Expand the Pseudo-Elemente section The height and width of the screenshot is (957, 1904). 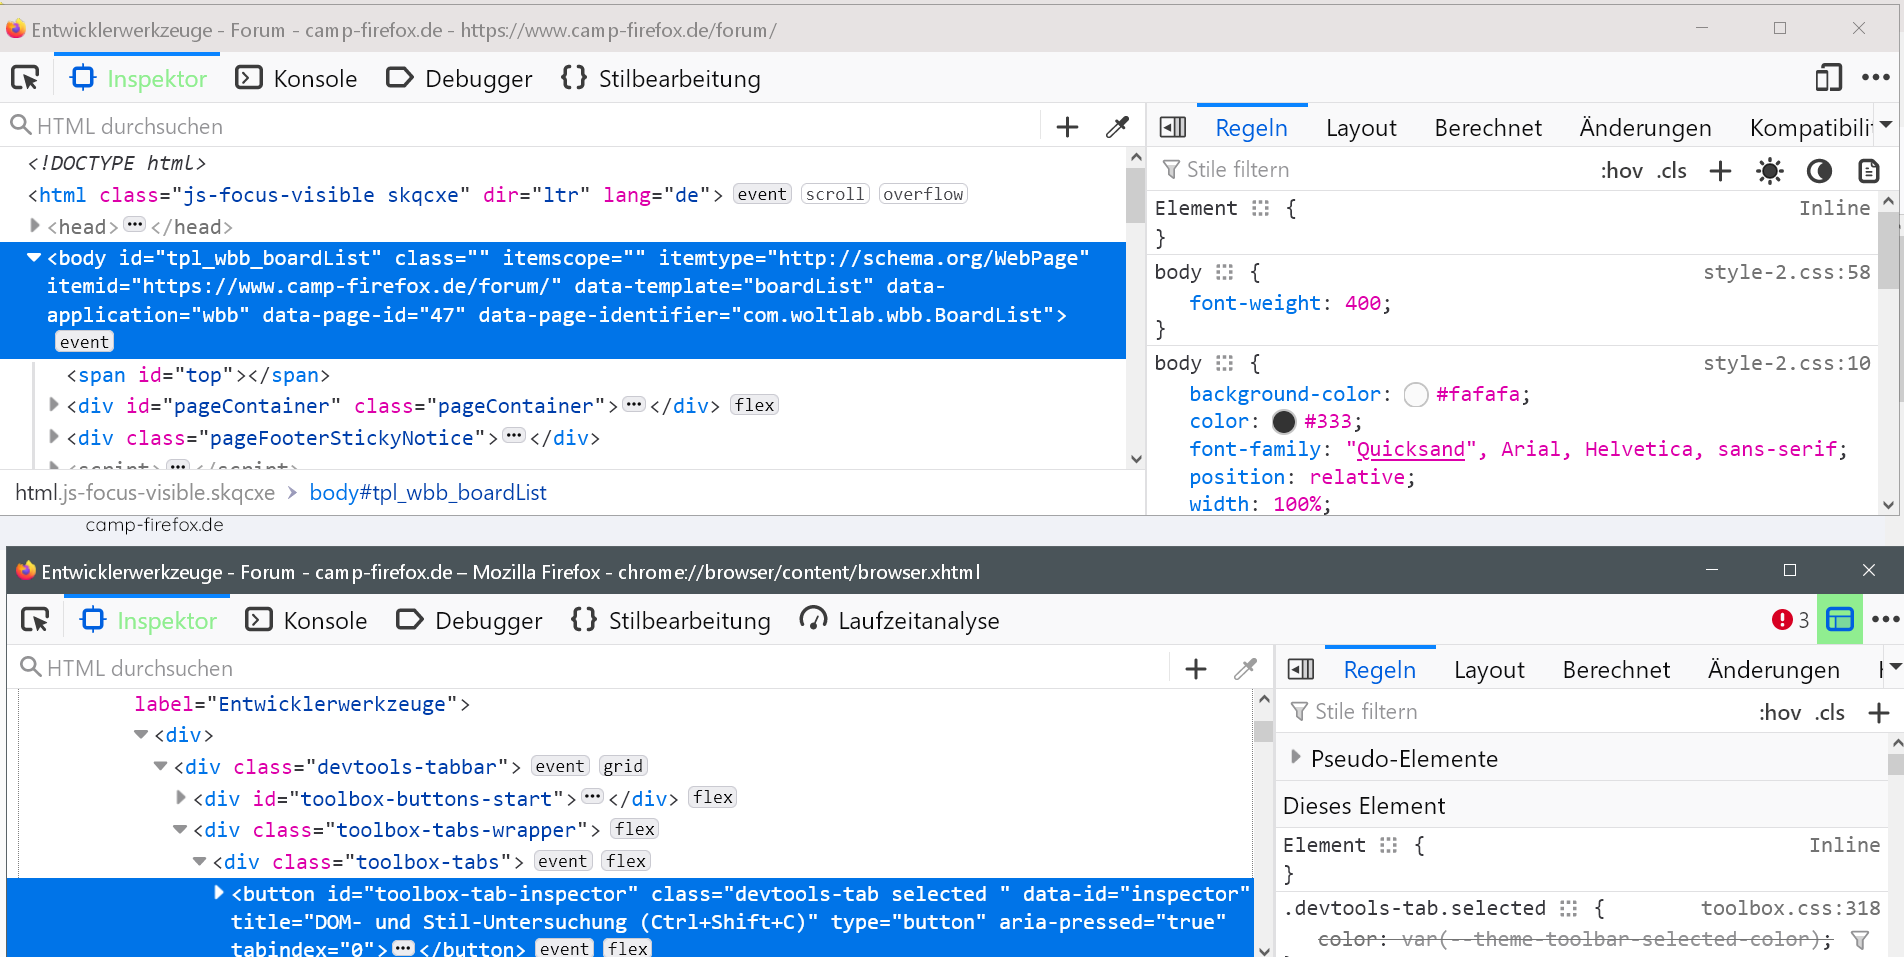[x=1296, y=757]
